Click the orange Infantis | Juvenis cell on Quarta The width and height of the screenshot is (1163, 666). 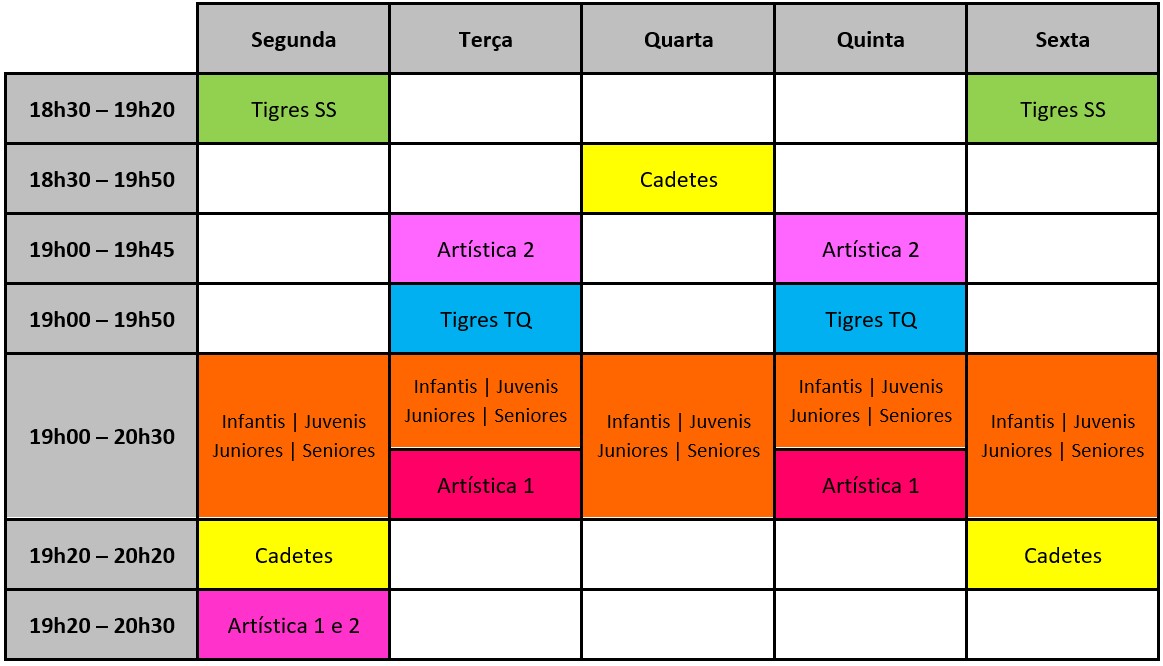(x=678, y=436)
